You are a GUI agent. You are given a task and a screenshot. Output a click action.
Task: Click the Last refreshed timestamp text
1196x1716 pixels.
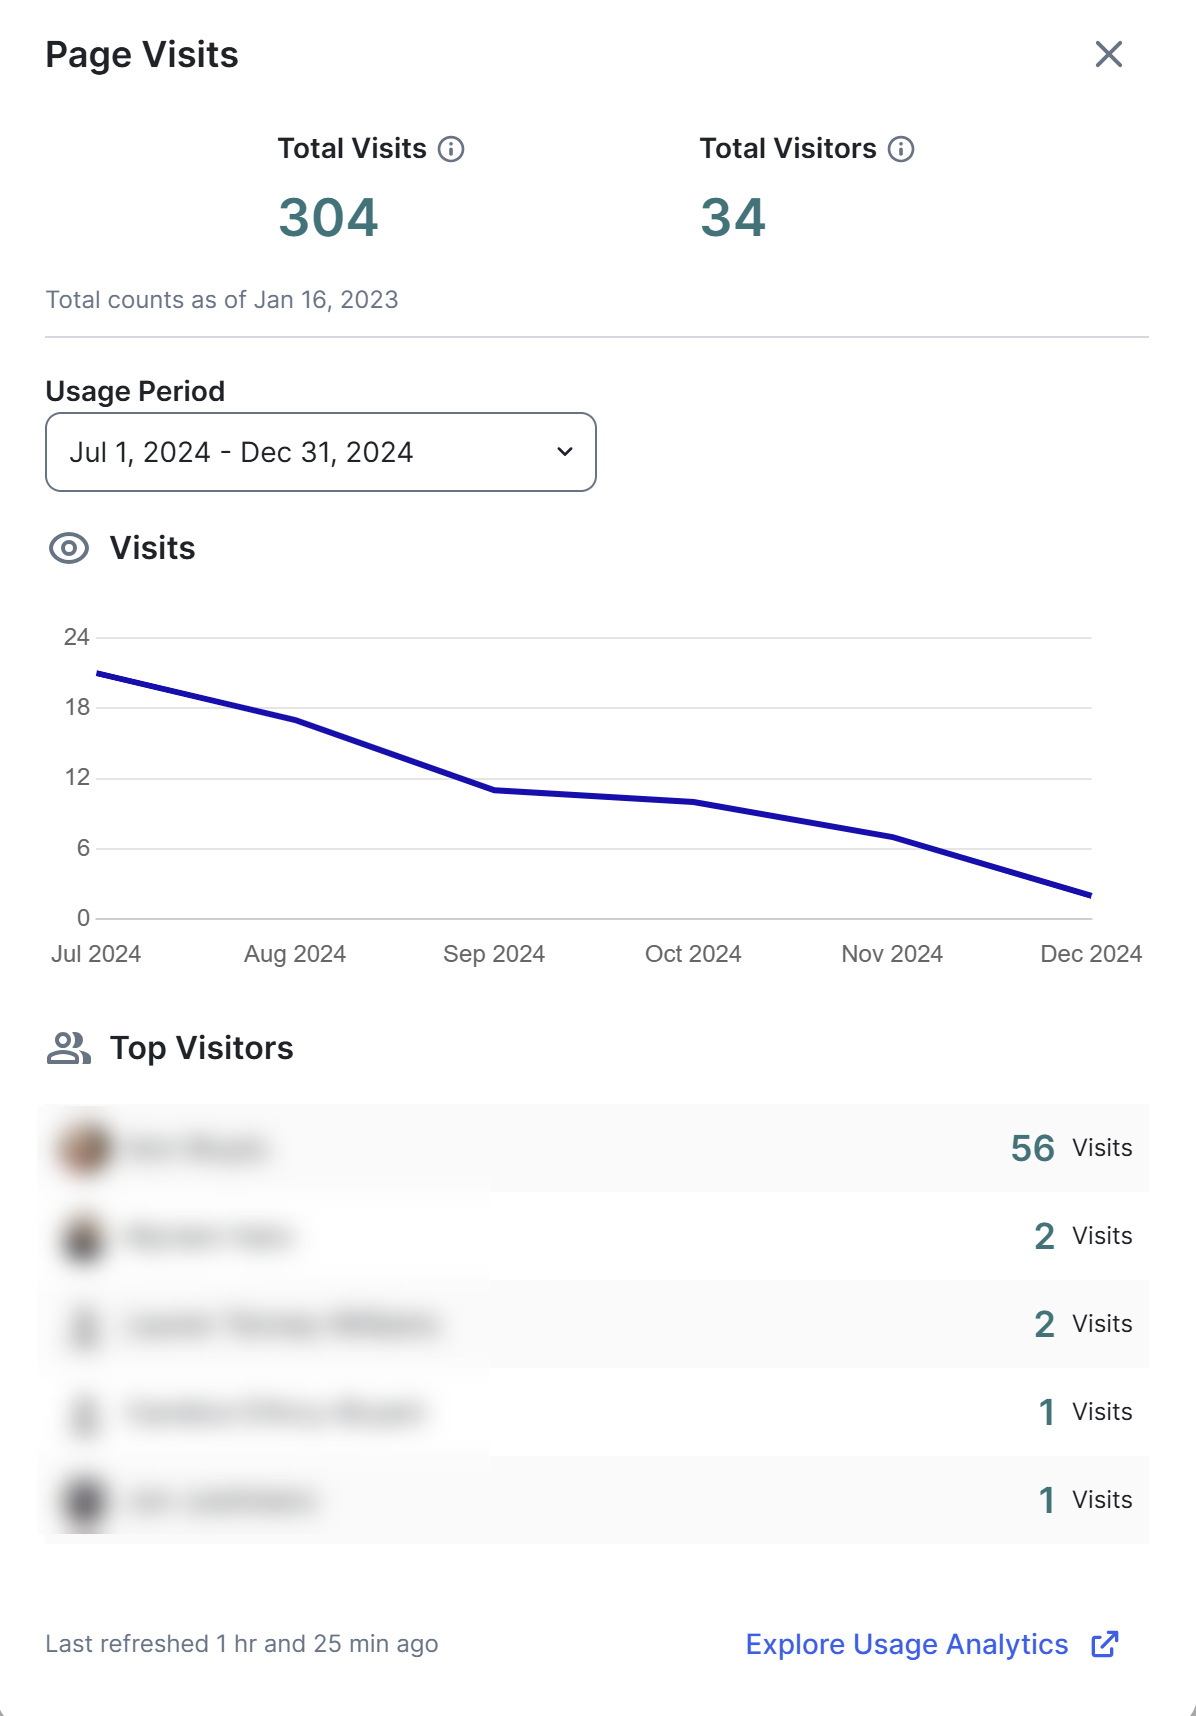pyautogui.click(x=240, y=1644)
